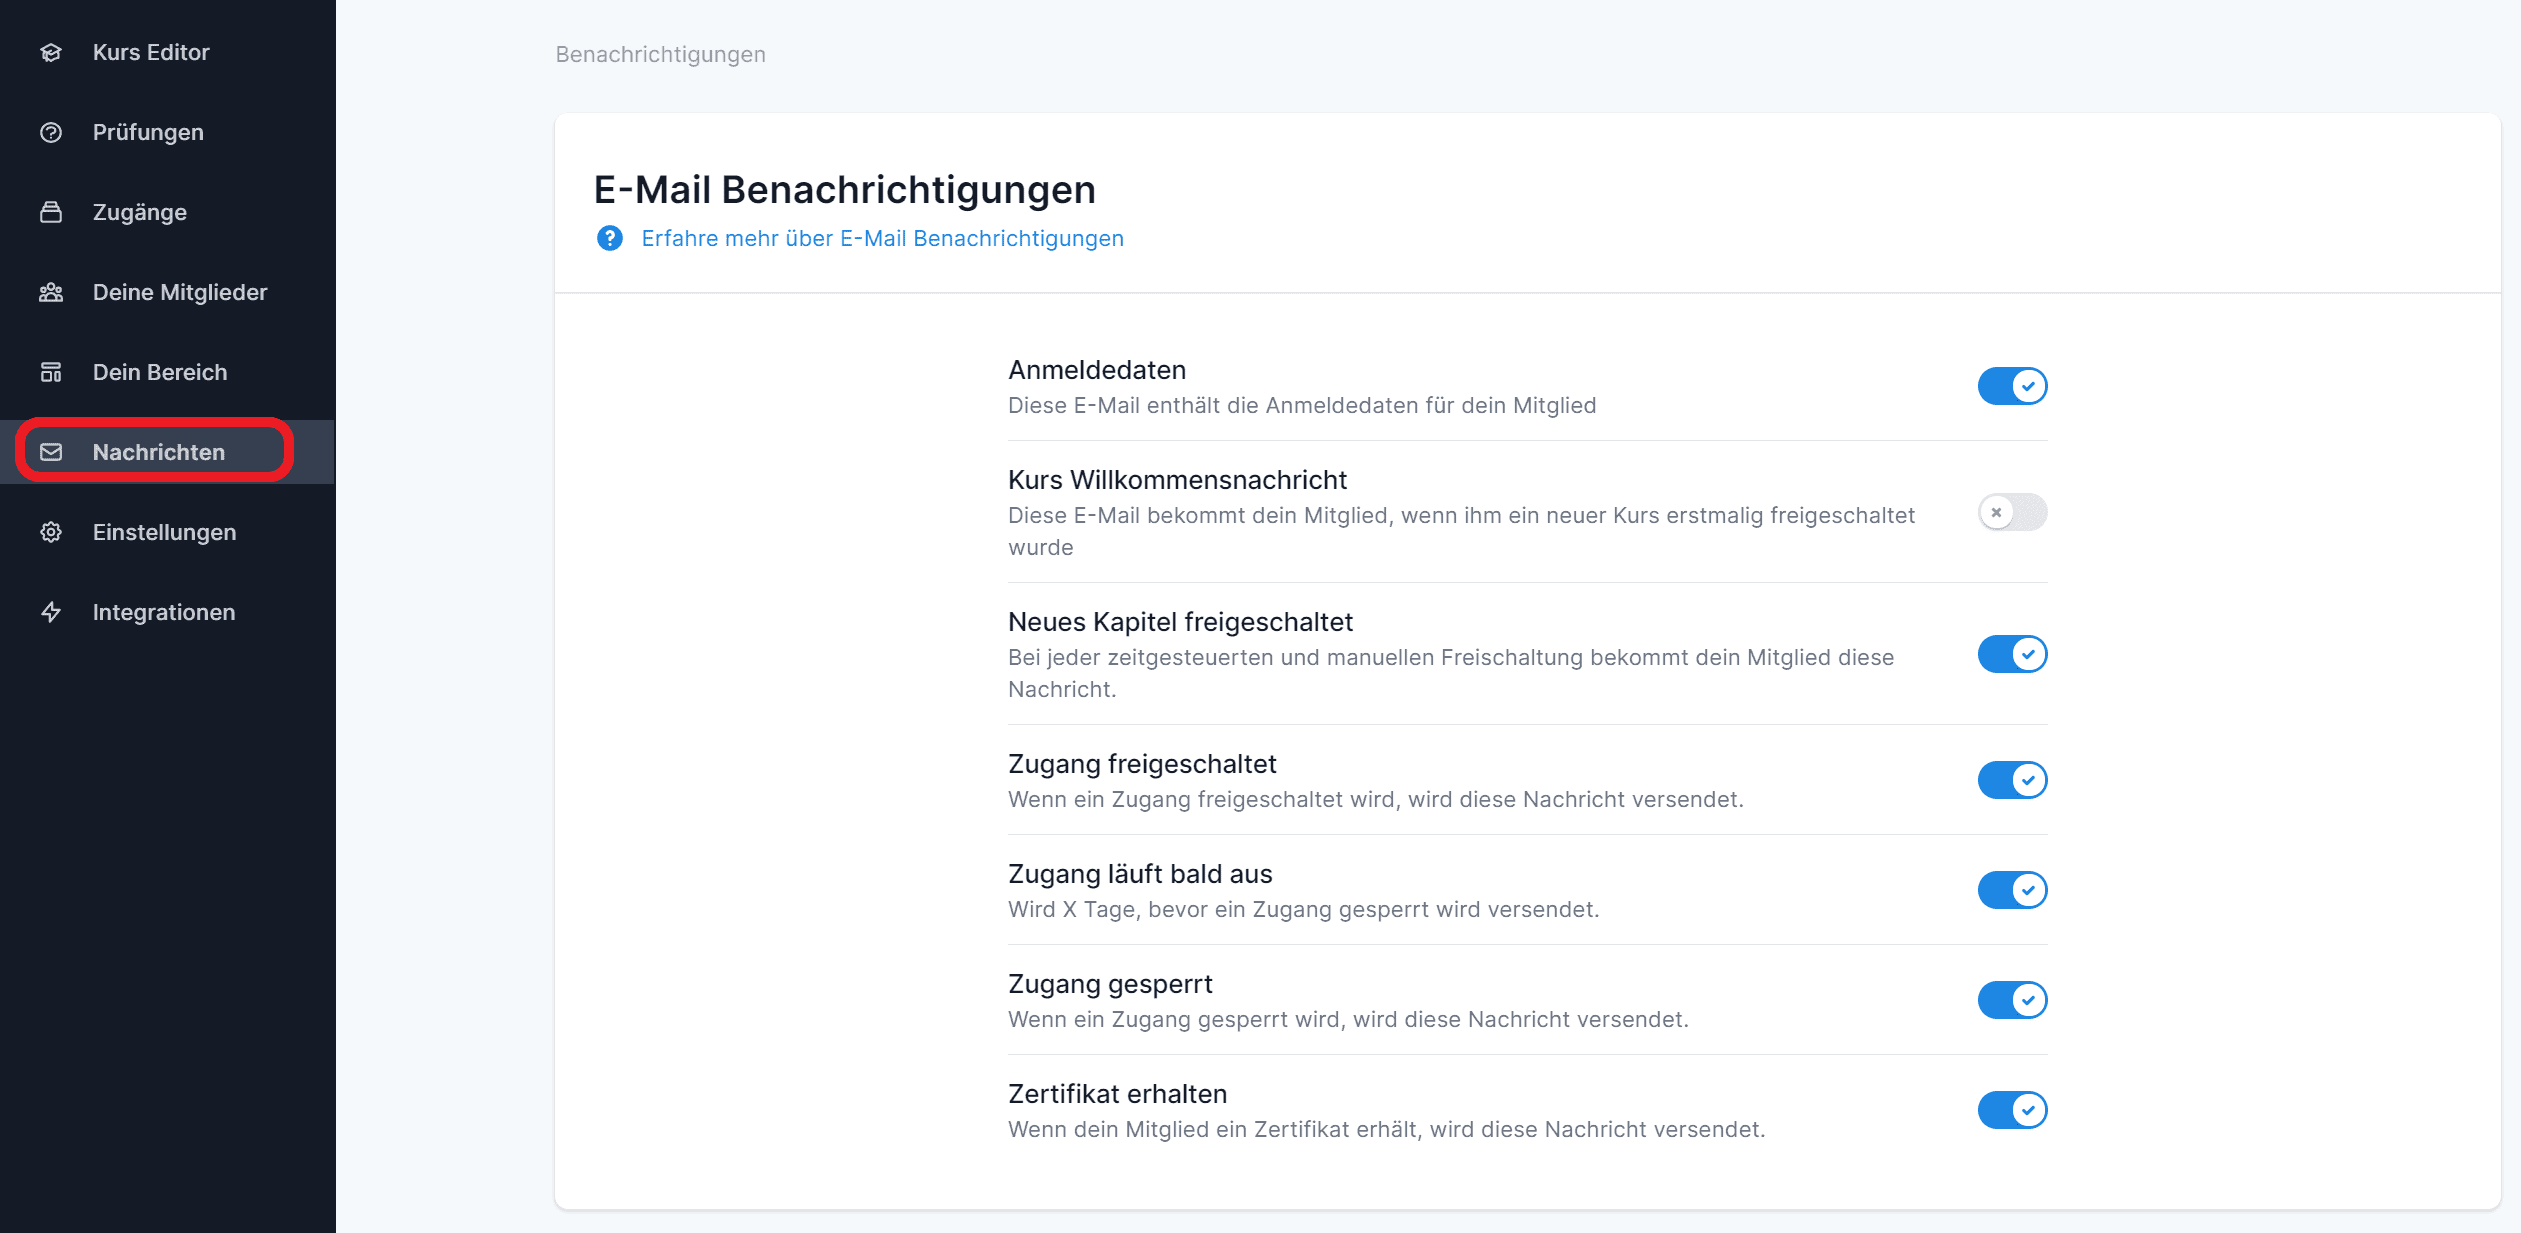Image resolution: width=2521 pixels, height=1233 pixels.
Task: Open Kurs Editor in sidebar
Action: pos(168,52)
